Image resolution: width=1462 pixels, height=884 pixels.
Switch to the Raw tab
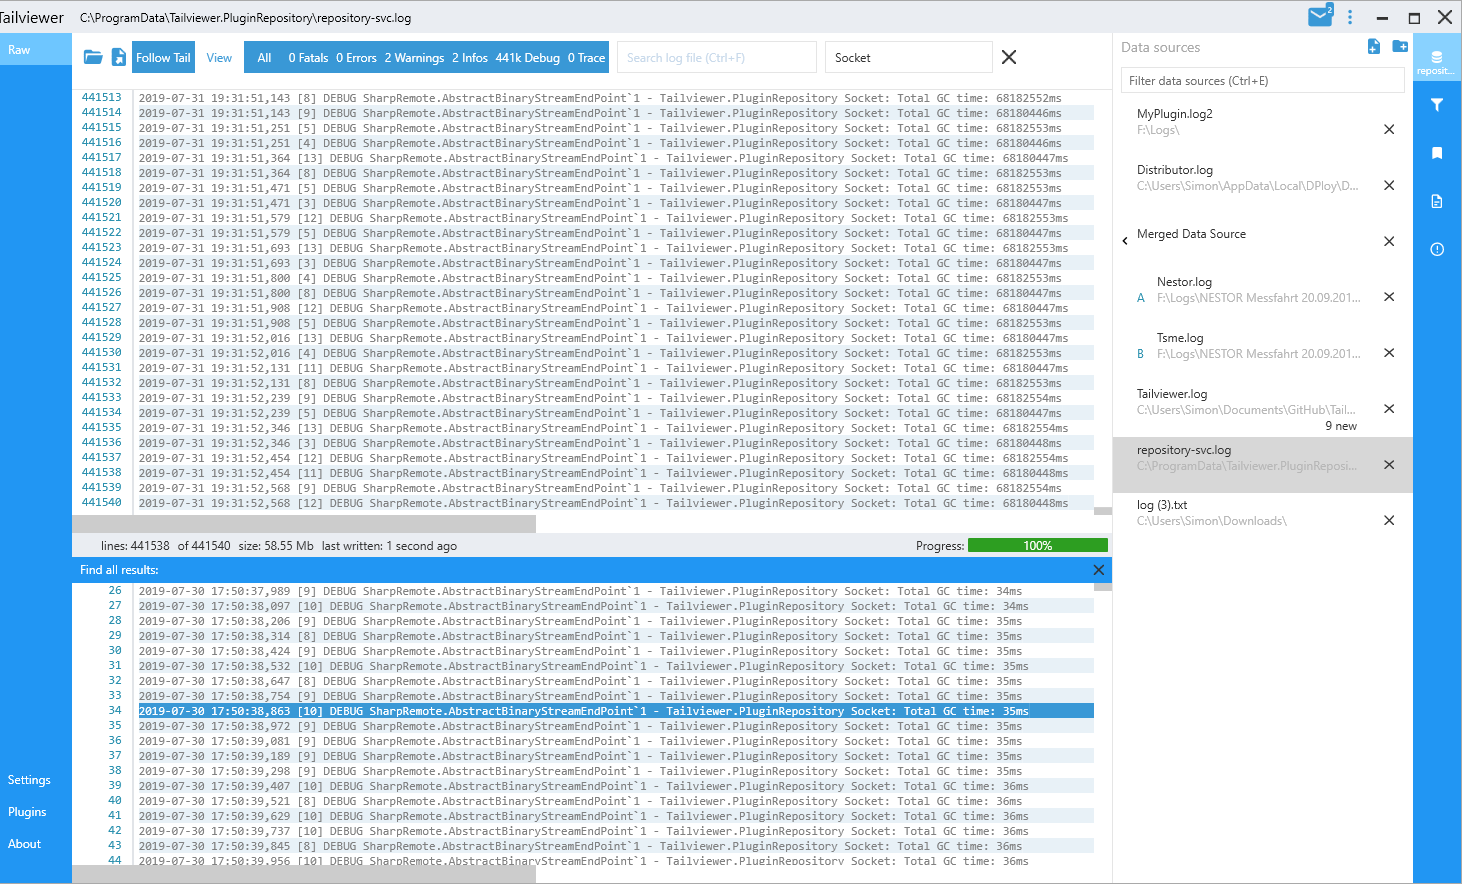pos(19,49)
